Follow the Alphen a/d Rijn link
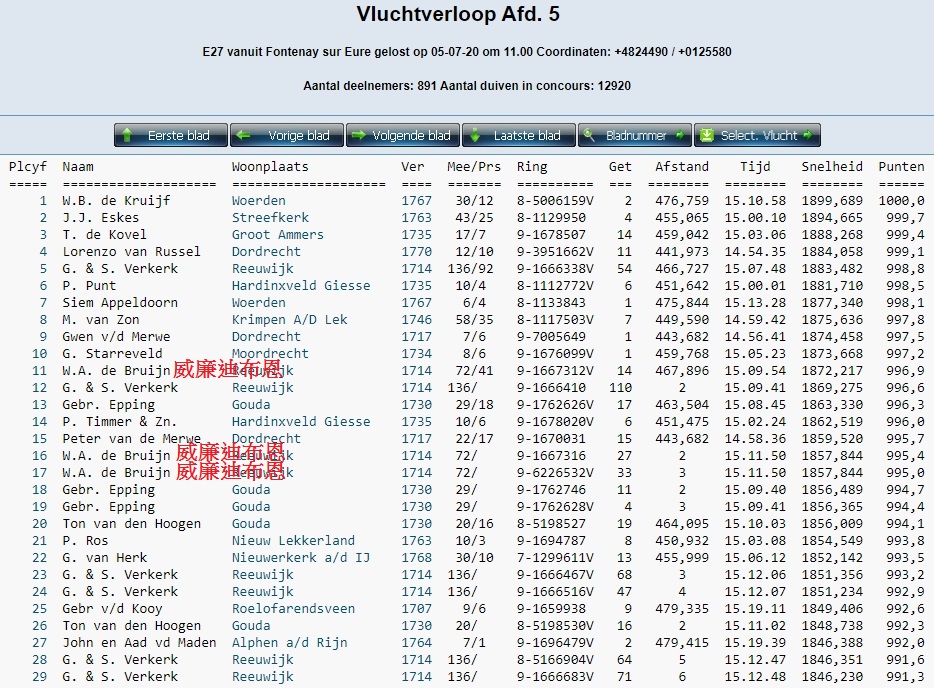The width and height of the screenshot is (934, 688). [x=289, y=643]
